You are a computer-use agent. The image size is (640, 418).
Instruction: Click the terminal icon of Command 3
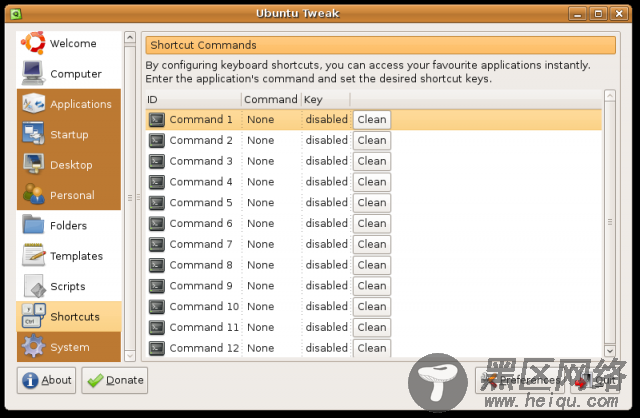[157, 161]
